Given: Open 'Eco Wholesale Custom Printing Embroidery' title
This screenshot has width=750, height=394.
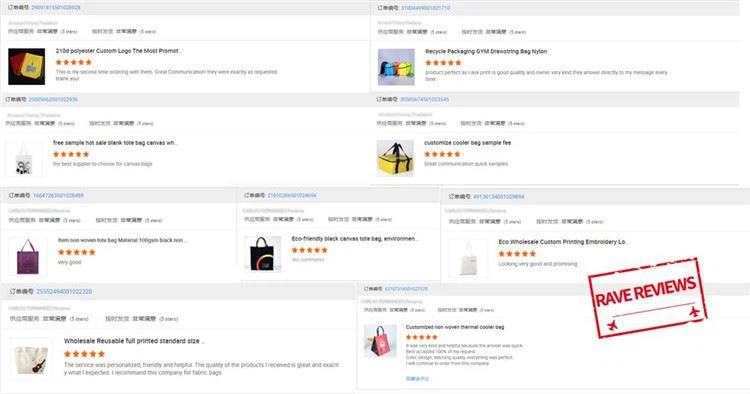Looking at the screenshot, I should point(563,242).
